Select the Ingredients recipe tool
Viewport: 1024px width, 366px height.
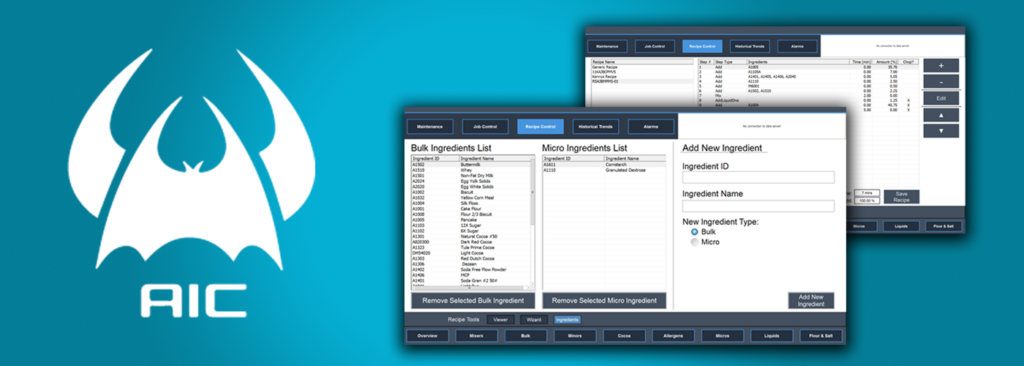pos(567,320)
